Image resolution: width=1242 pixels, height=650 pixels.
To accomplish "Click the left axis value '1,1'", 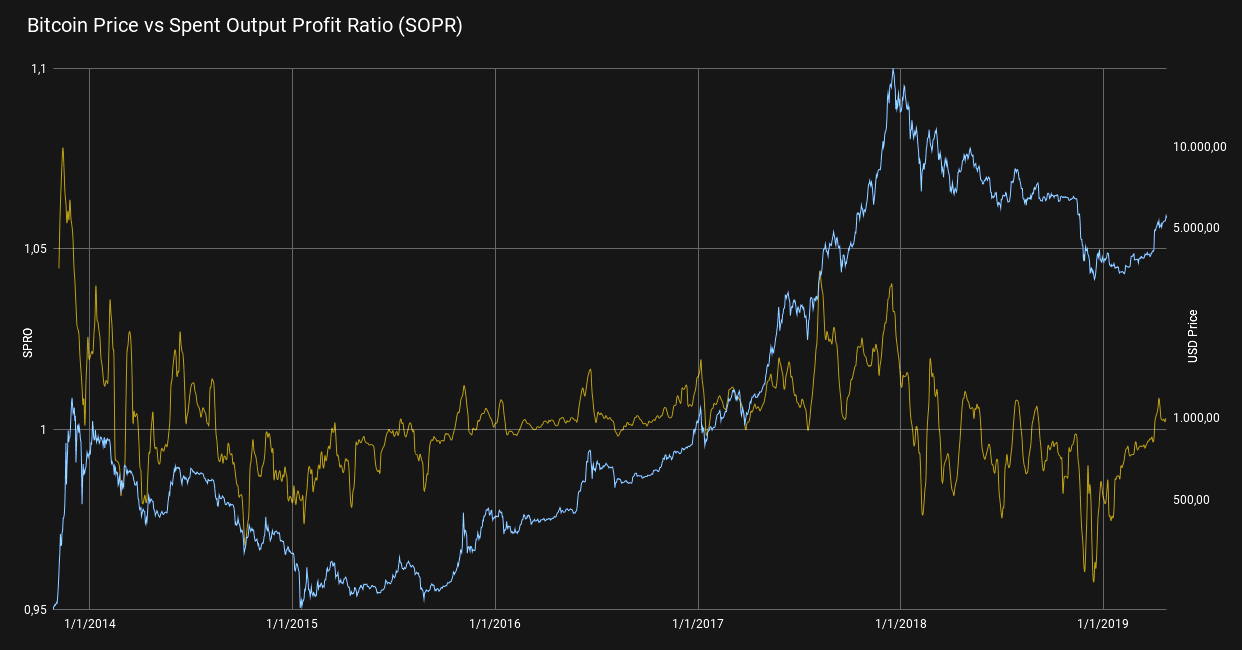I will tap(39, 69).
